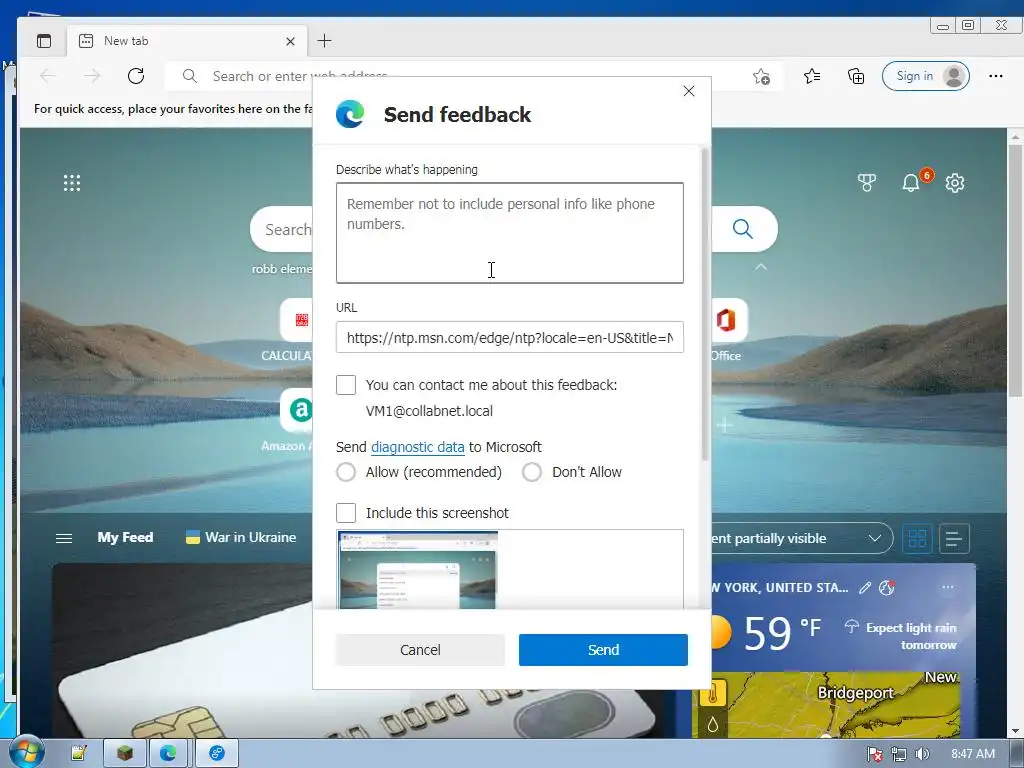
Task: Open the diagnostic data link
Action: [x=418, y=447]
